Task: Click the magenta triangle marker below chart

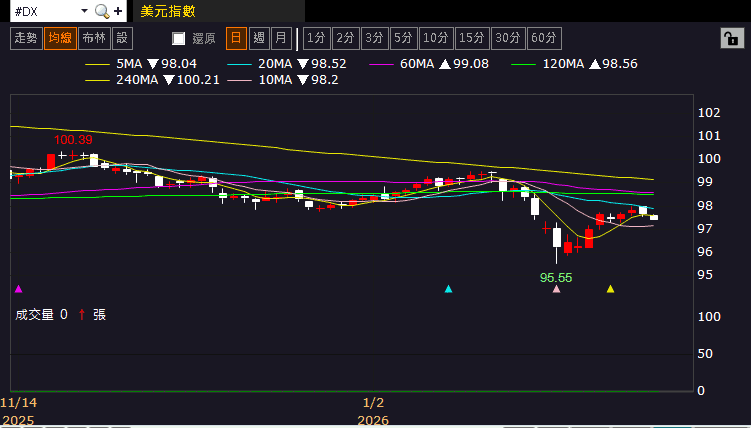Action: click(x=19, y=289)
